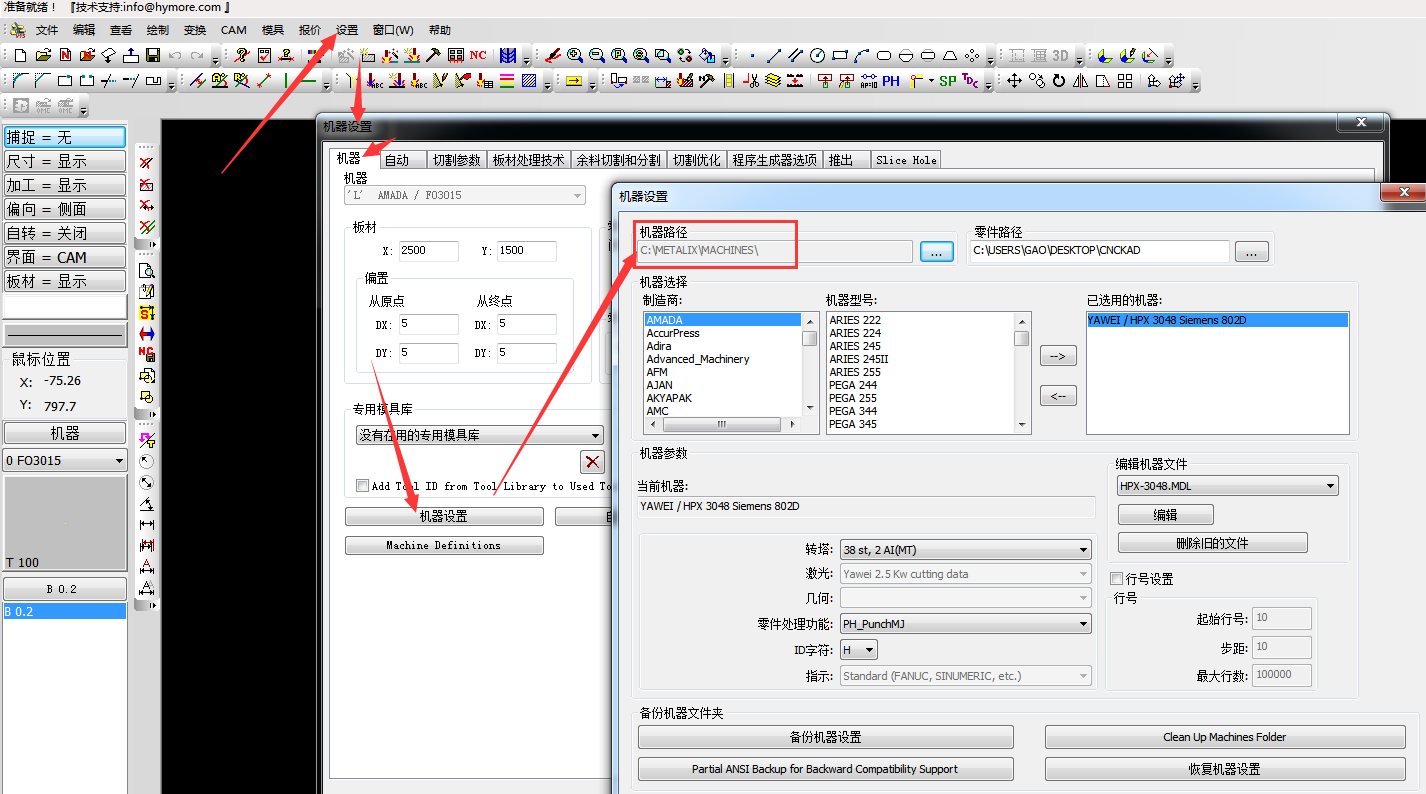Switch to the 切割参数 tab
Image resolution: width=1426 pixels, height=794 pixels.
click(x=456, y=160)
